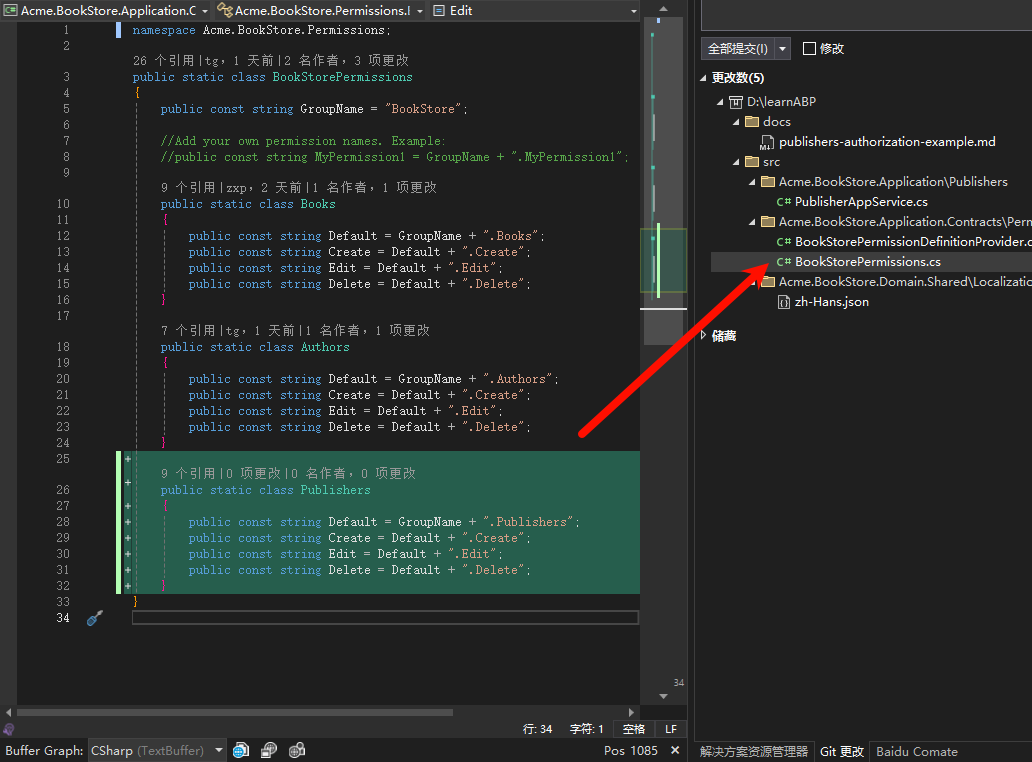Image resolution: width=1032 pixels, height=762 pixels.
Task: Click the empty line 34 in editor
Action: point(385,618)
